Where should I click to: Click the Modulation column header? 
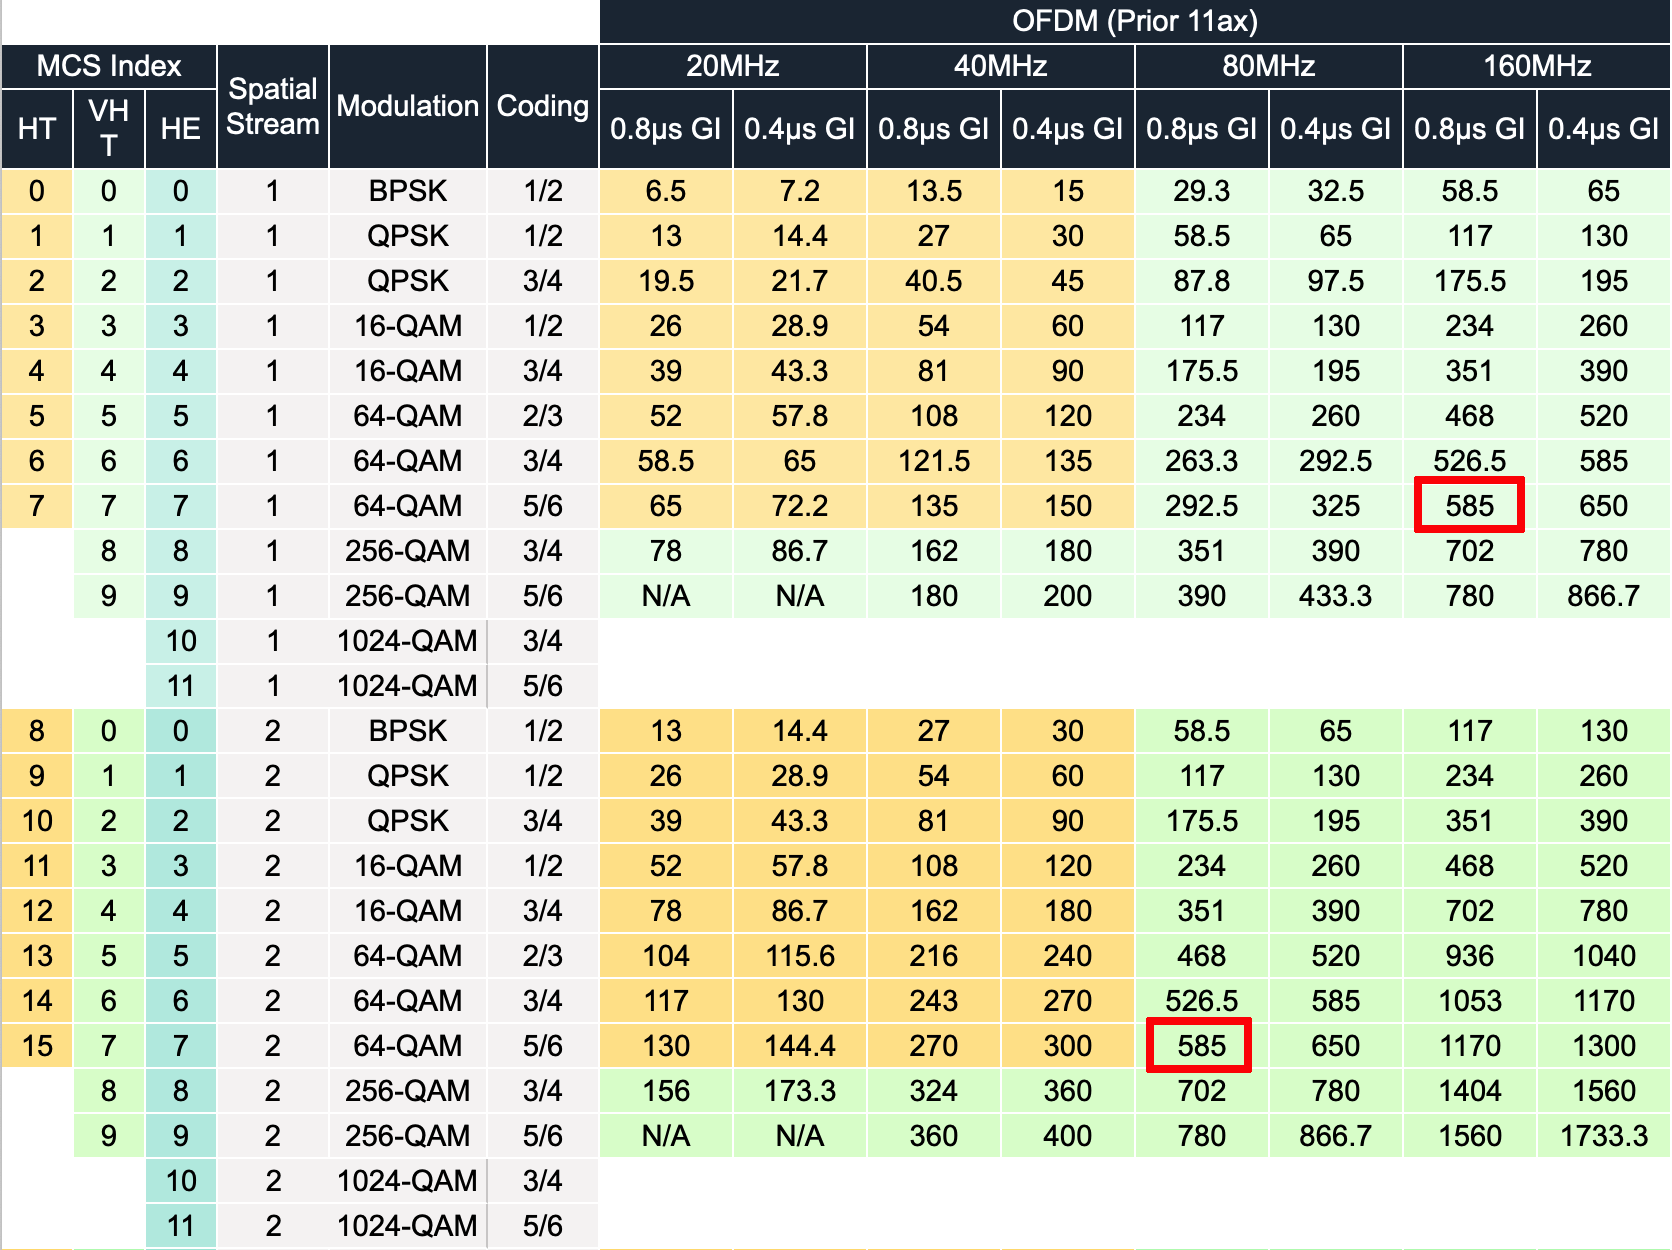click(407, 106)
